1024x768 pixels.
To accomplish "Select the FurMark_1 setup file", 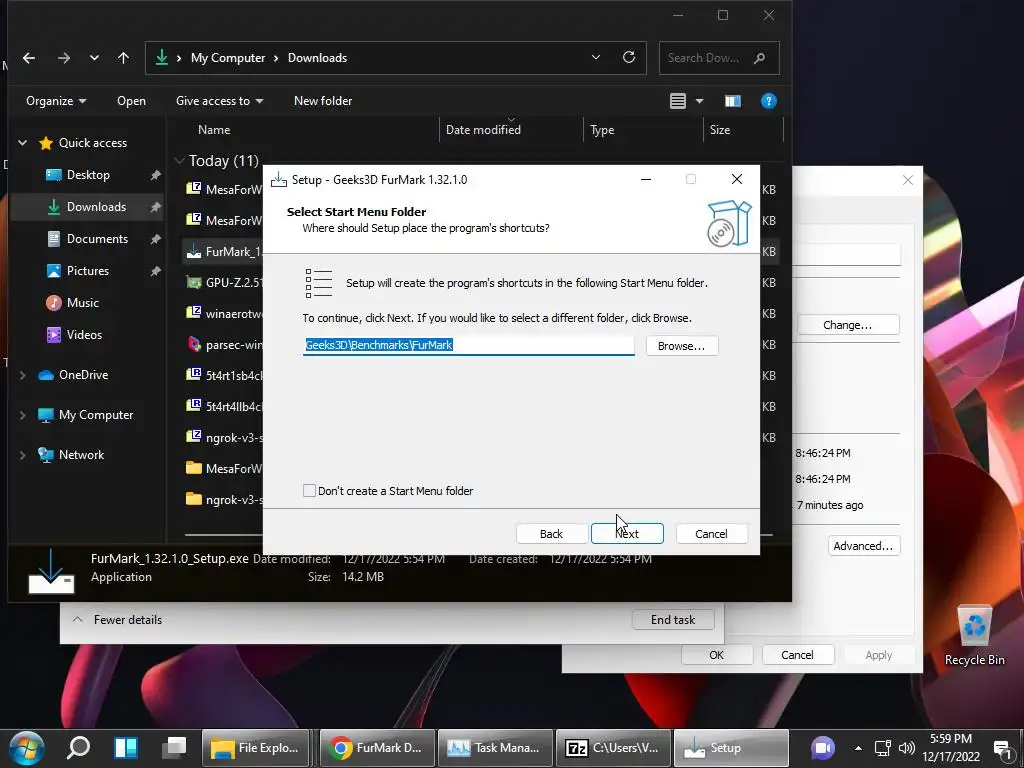I will [224, 251].
